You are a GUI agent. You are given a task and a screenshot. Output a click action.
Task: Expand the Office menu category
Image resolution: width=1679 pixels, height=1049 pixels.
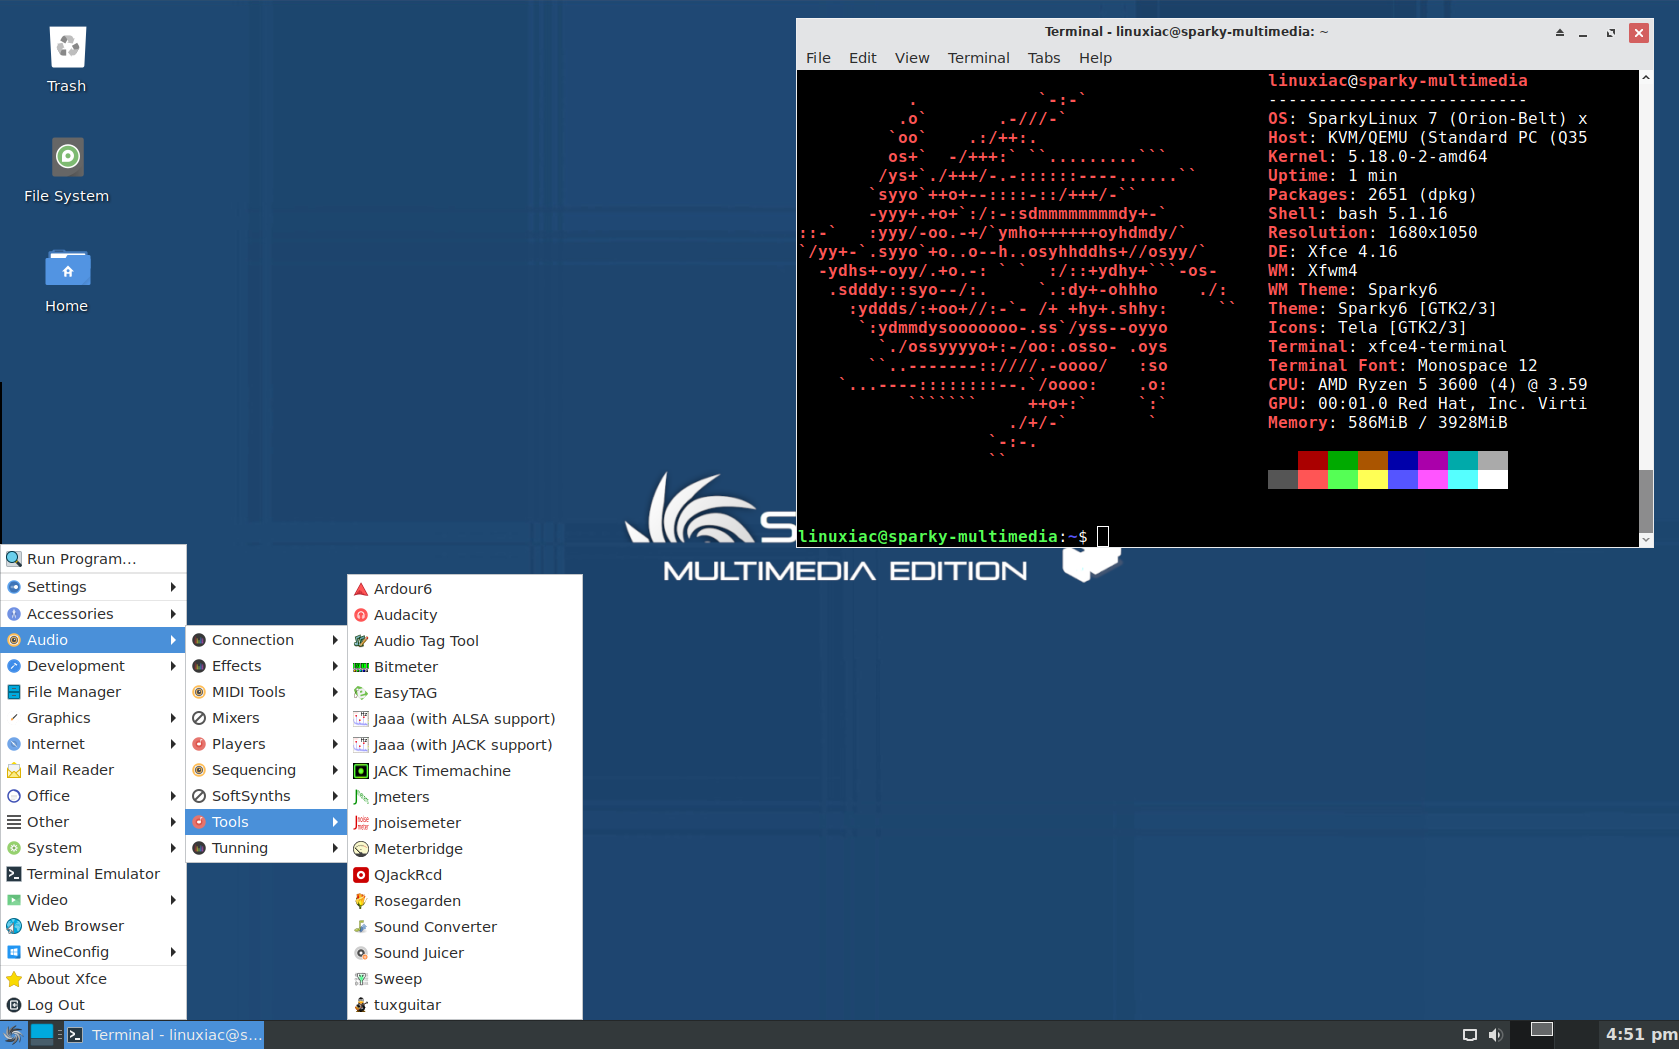point(93,796)
